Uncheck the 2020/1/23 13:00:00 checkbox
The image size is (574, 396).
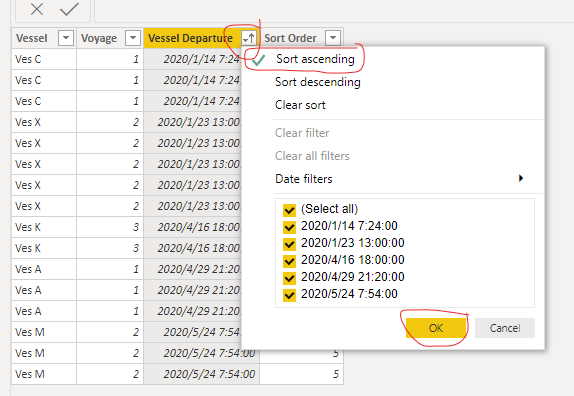pos(289,244)
